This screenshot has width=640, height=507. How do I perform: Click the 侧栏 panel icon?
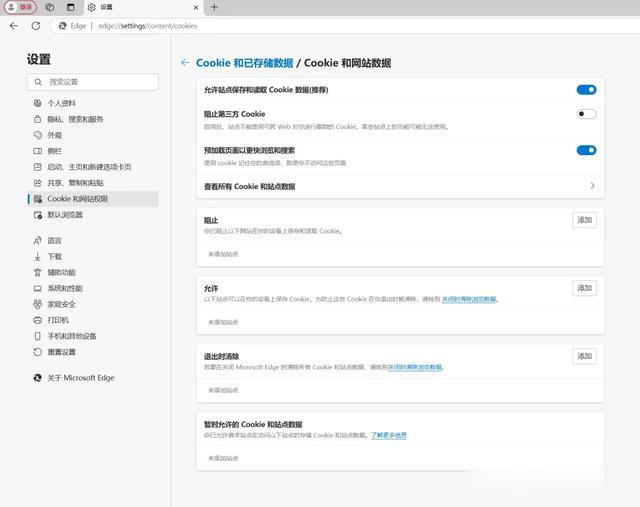[x=38, y=151]
